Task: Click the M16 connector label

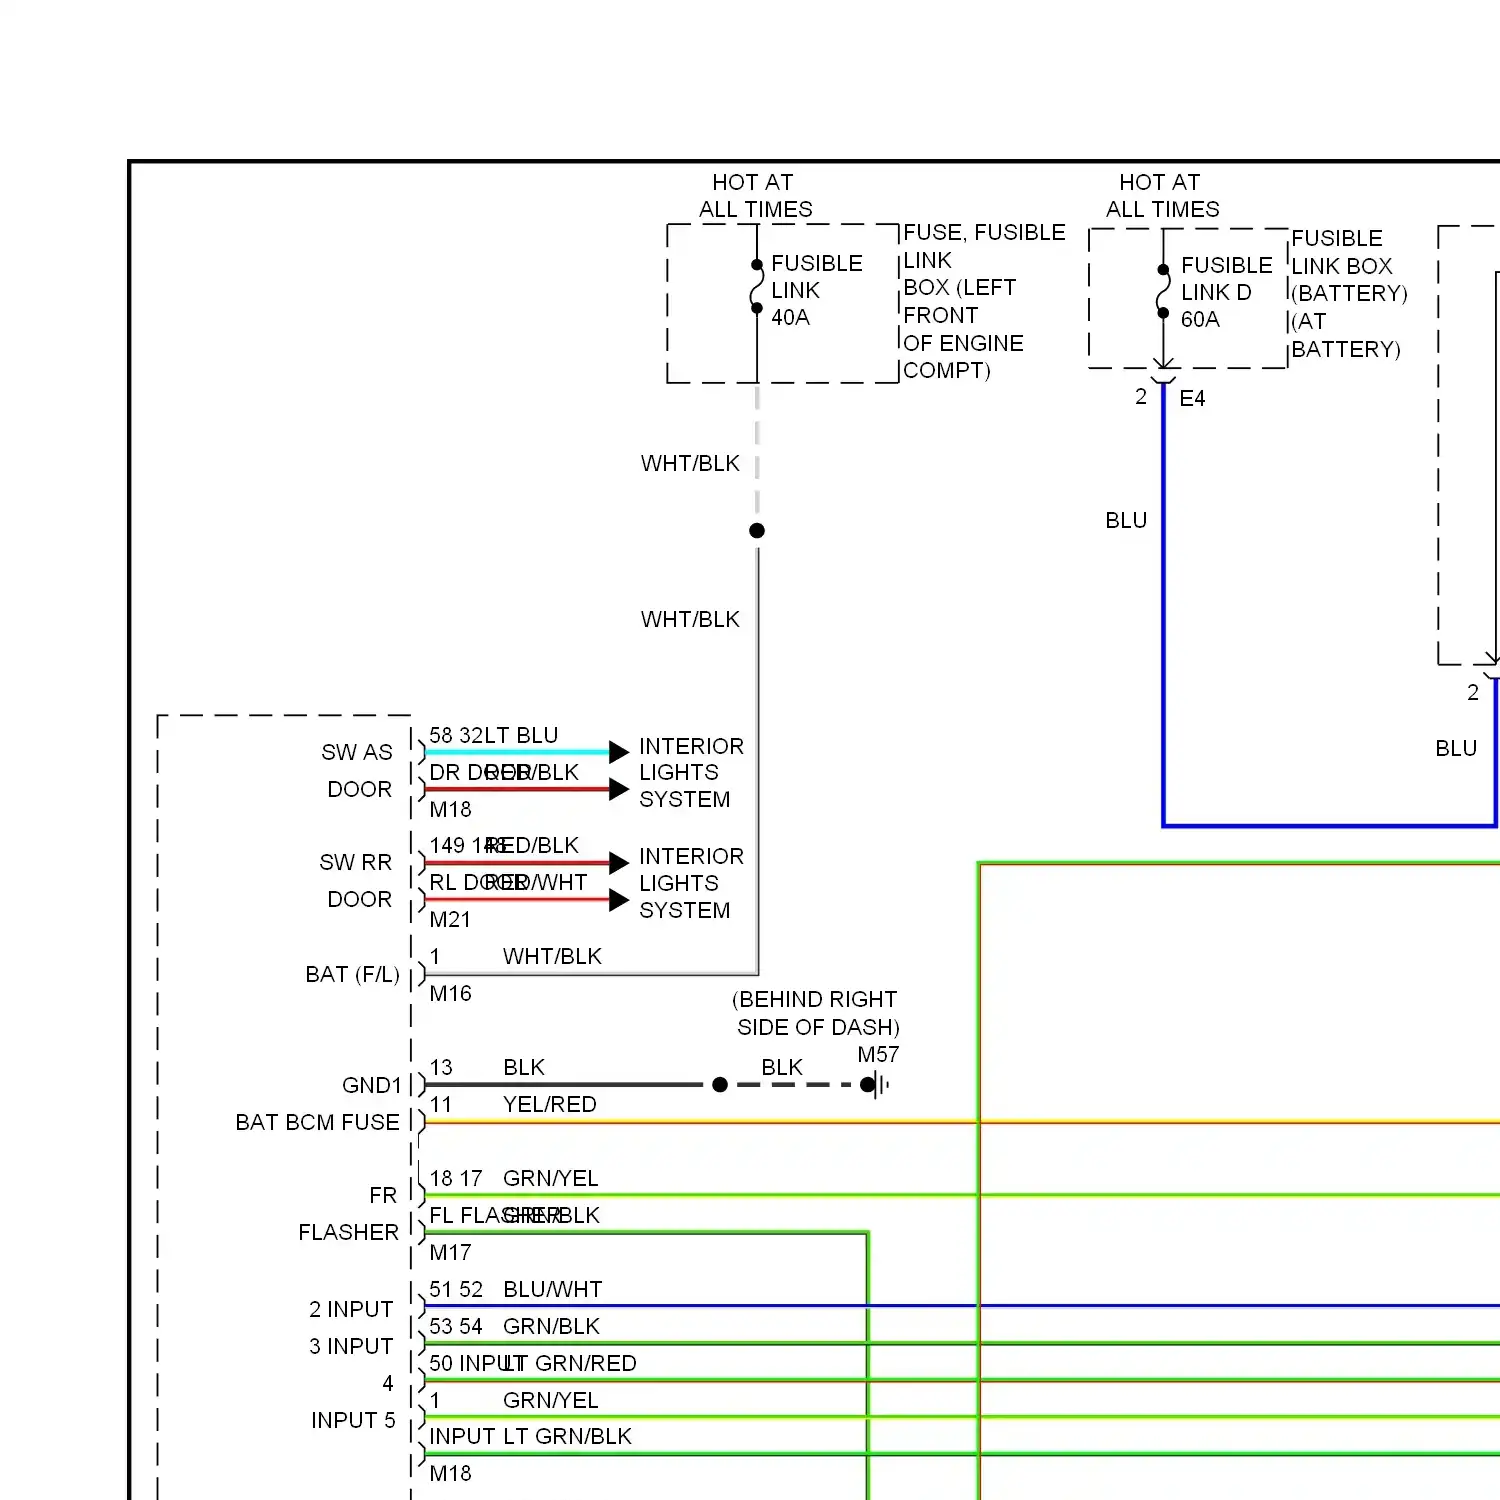Action: 450,994
